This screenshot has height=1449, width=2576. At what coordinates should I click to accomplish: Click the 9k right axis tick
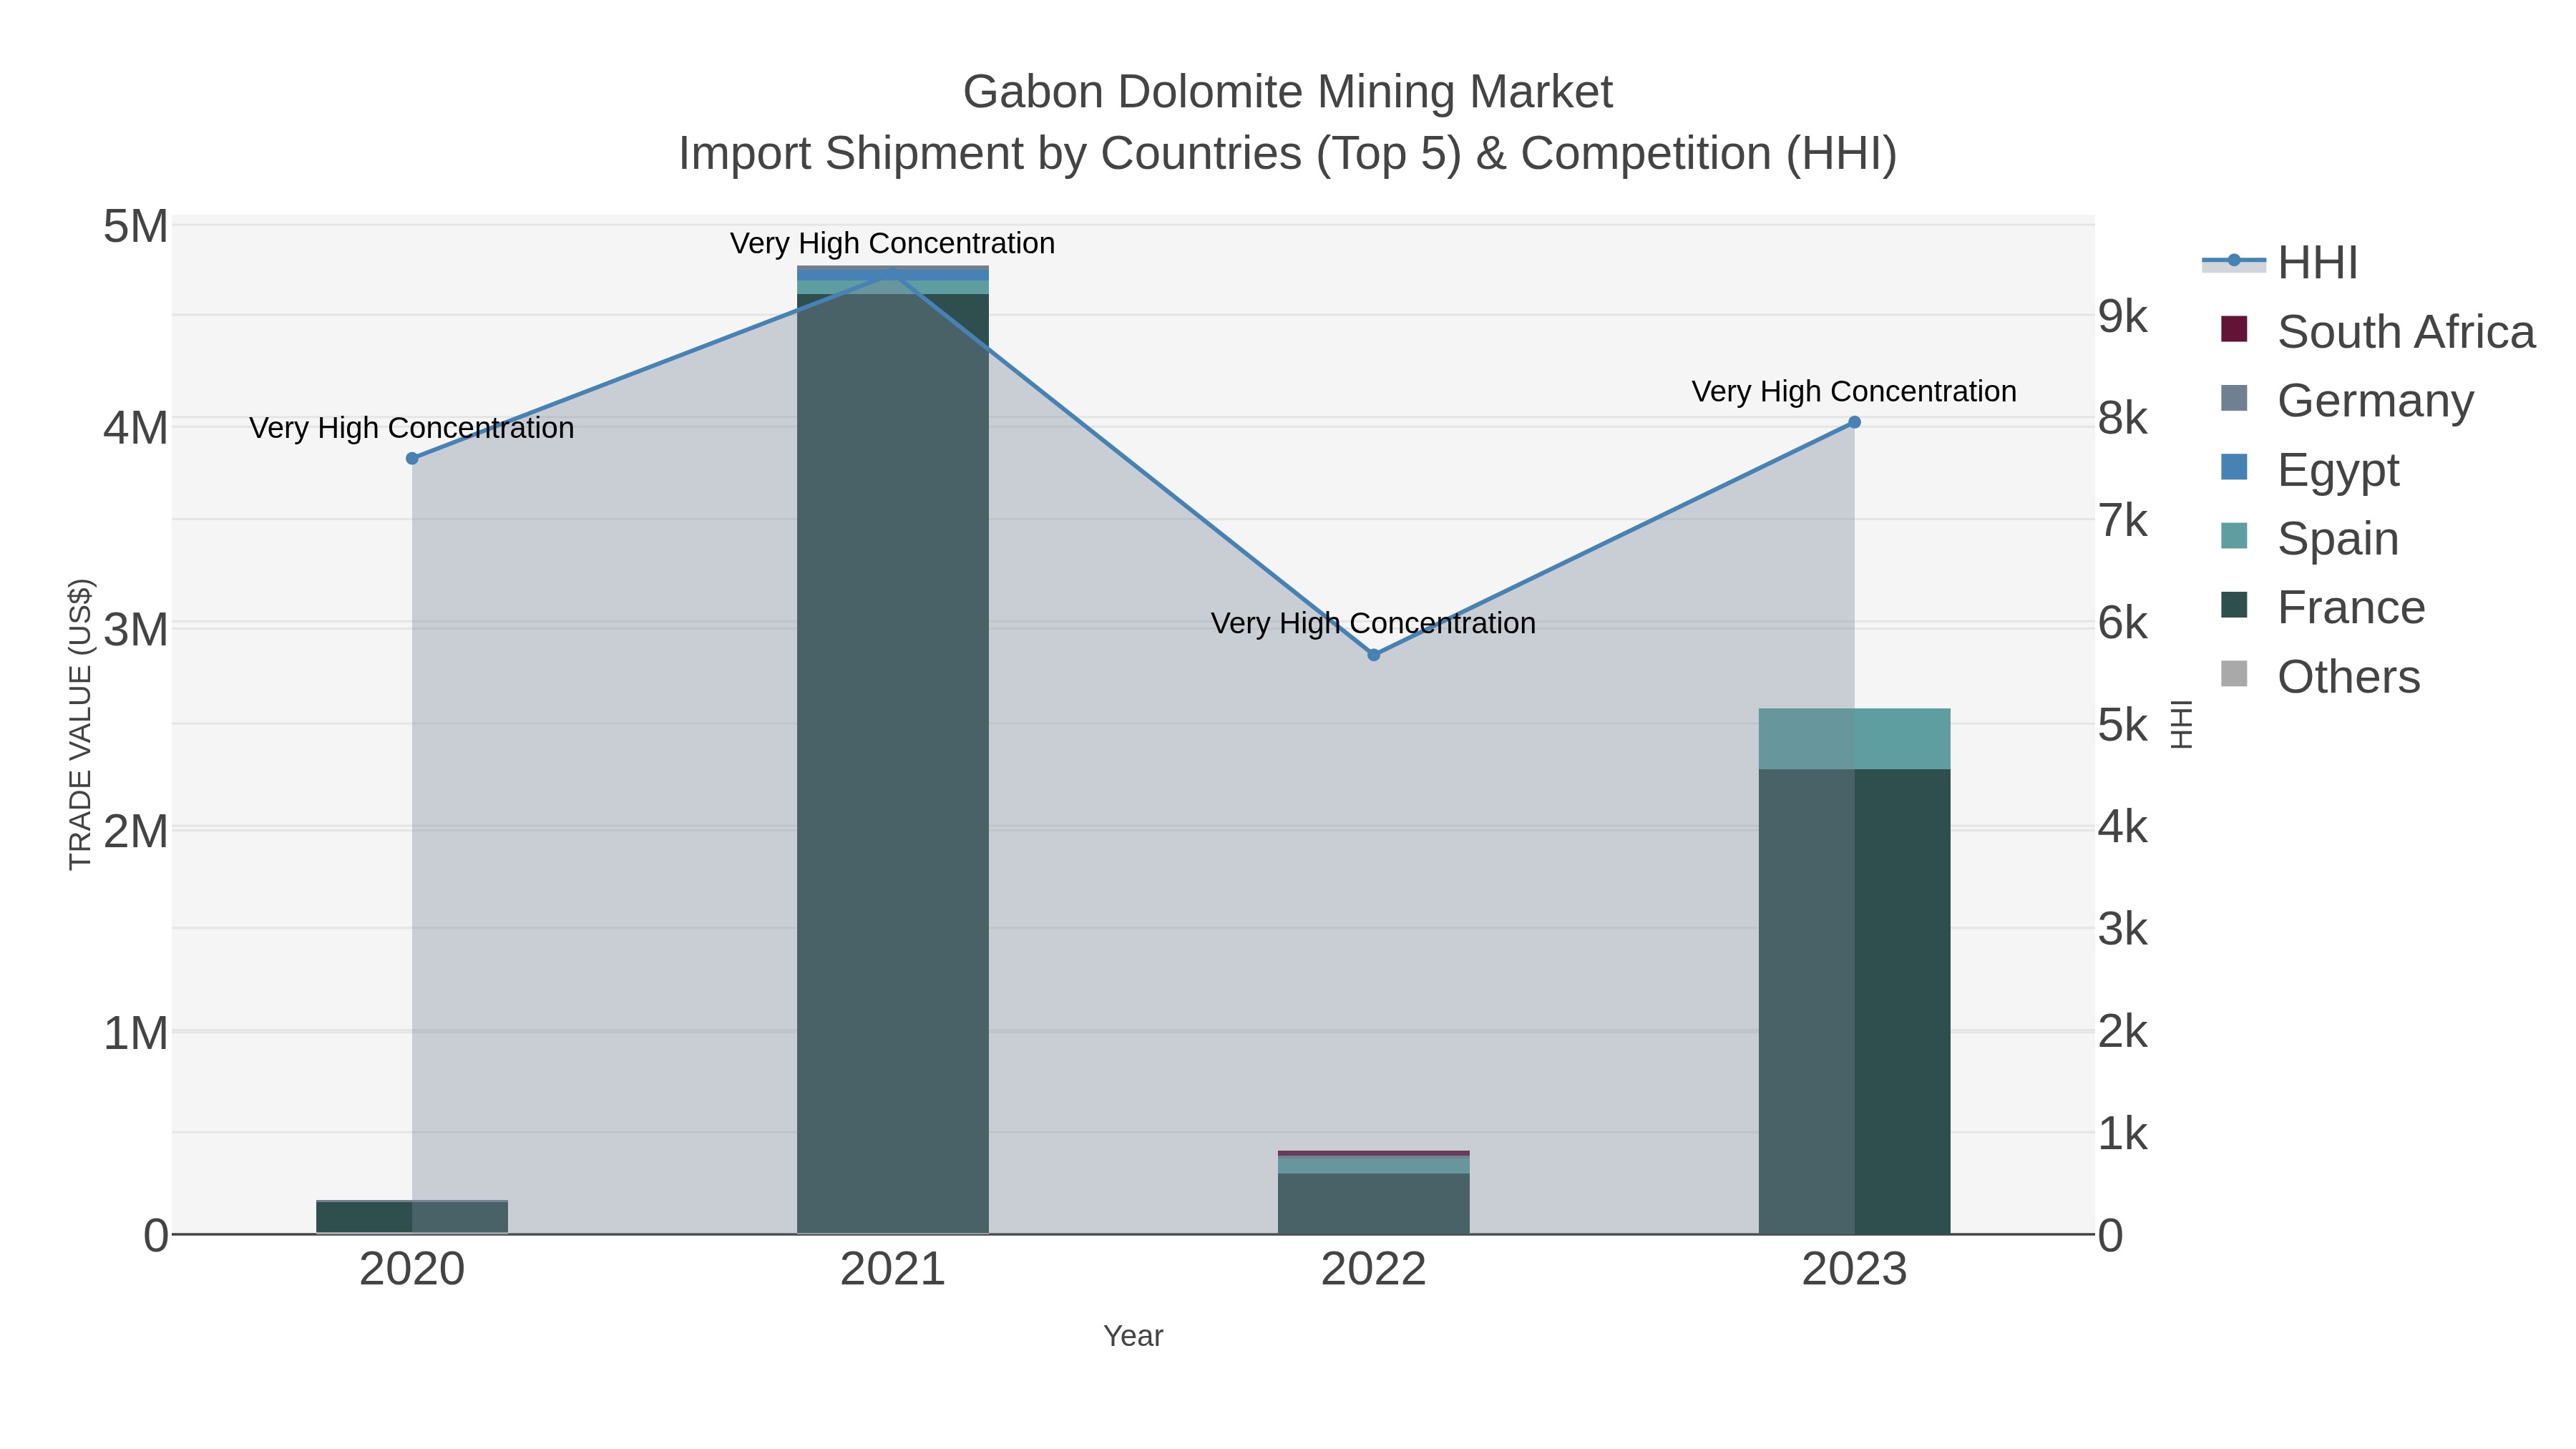pos(2123,316)
